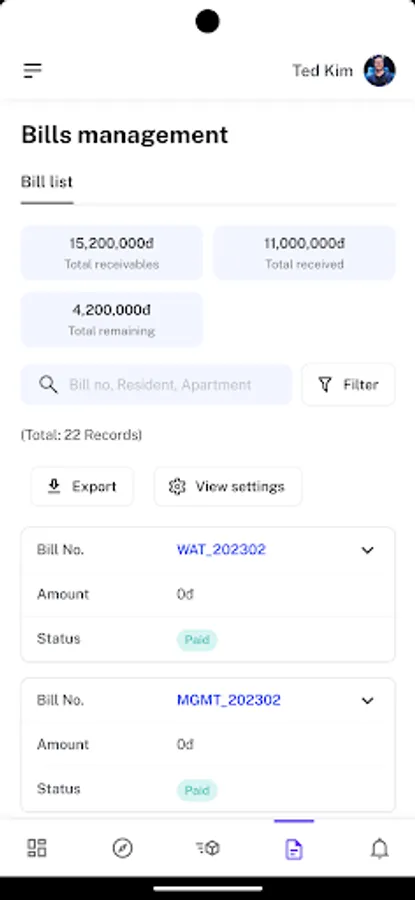Go to dashboard grid icon in bottom nav
This screenshot has width=415, height=900.
click(x=37, y=848)
